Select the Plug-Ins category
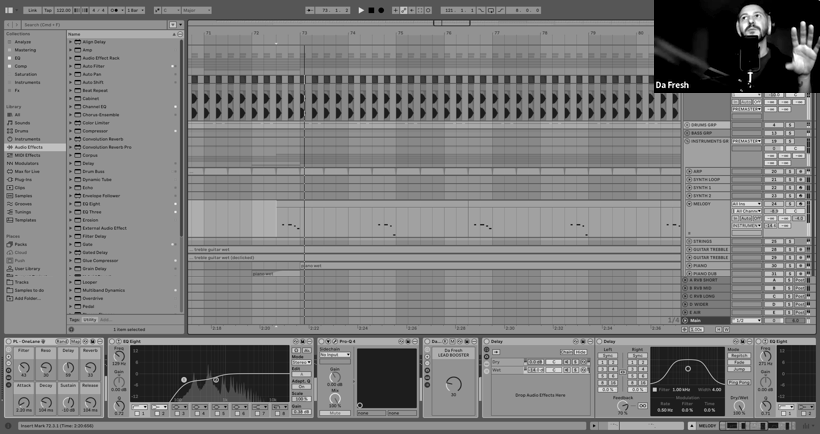820x434 pixels. [26, 179]
